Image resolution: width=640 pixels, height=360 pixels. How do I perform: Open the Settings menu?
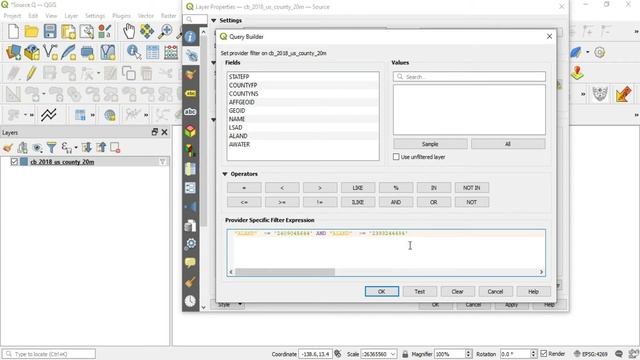(95, 16)
